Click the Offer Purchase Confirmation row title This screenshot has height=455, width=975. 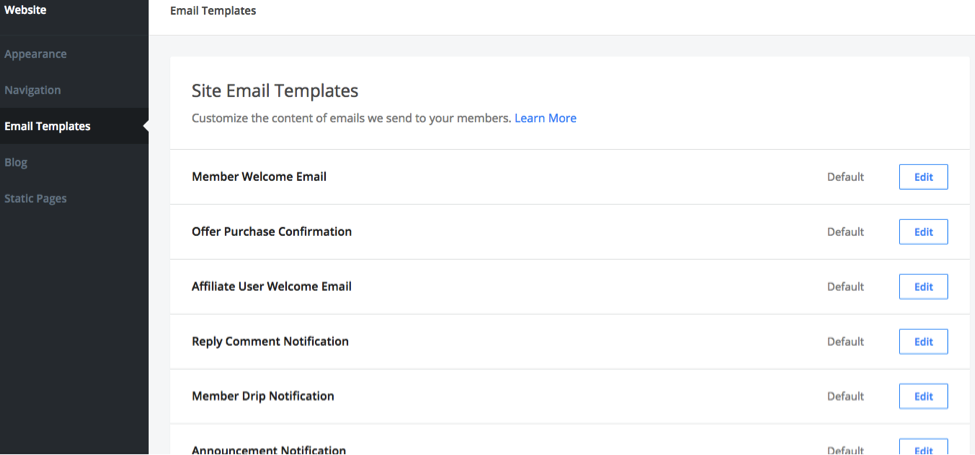click(x=272, y=232)
